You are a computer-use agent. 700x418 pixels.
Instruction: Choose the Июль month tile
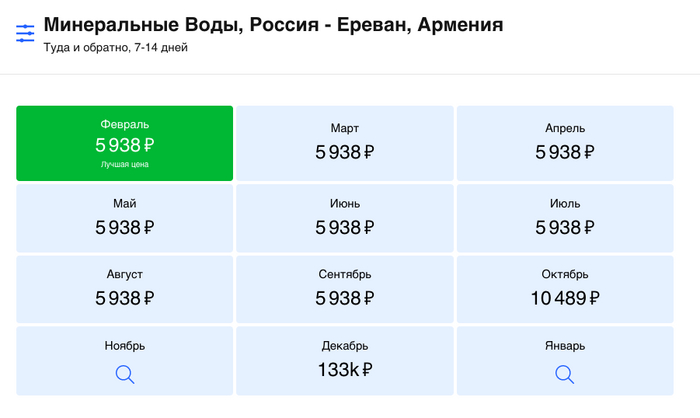click(565, 217)
